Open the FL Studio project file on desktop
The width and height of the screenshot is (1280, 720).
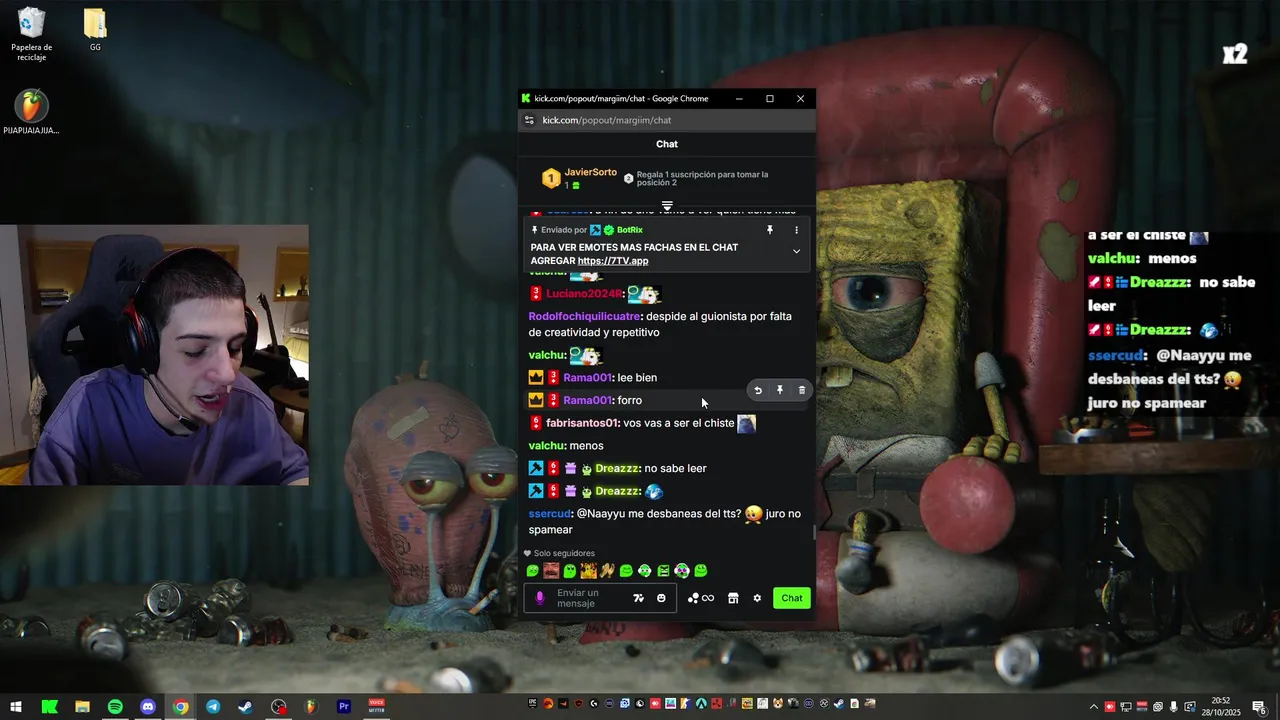31,112
